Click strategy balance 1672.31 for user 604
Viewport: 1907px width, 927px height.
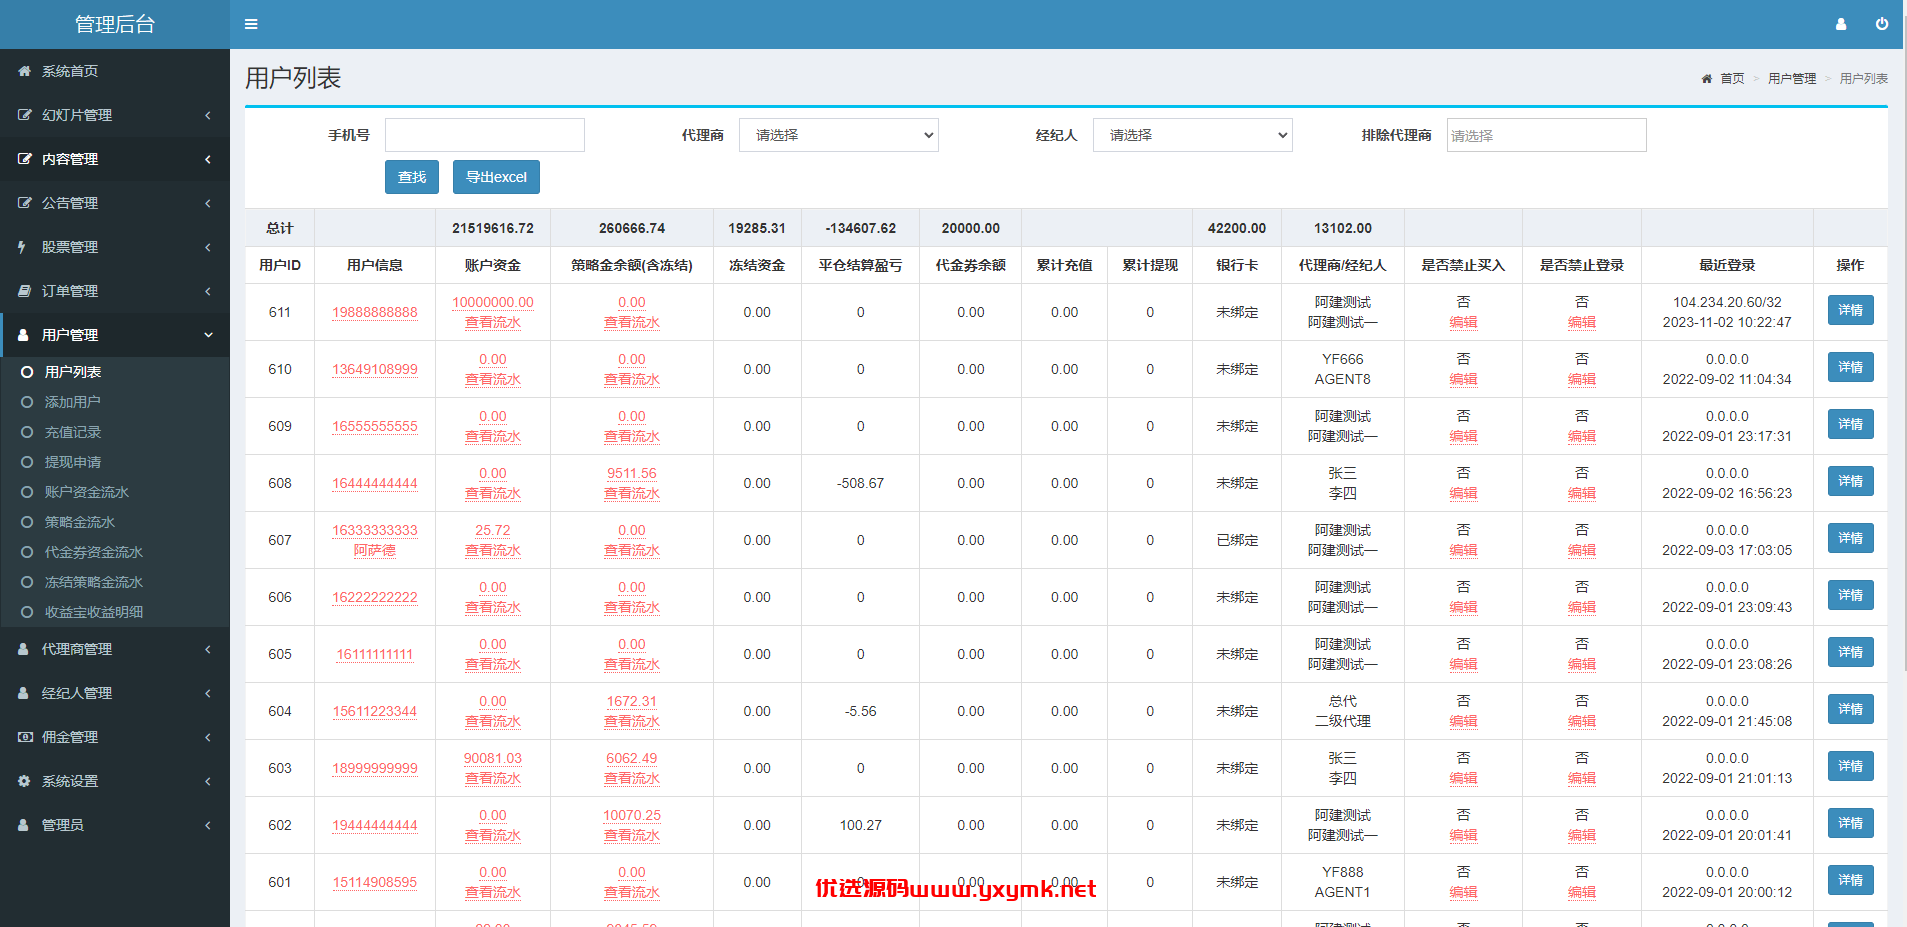click(x=632, y=701)
